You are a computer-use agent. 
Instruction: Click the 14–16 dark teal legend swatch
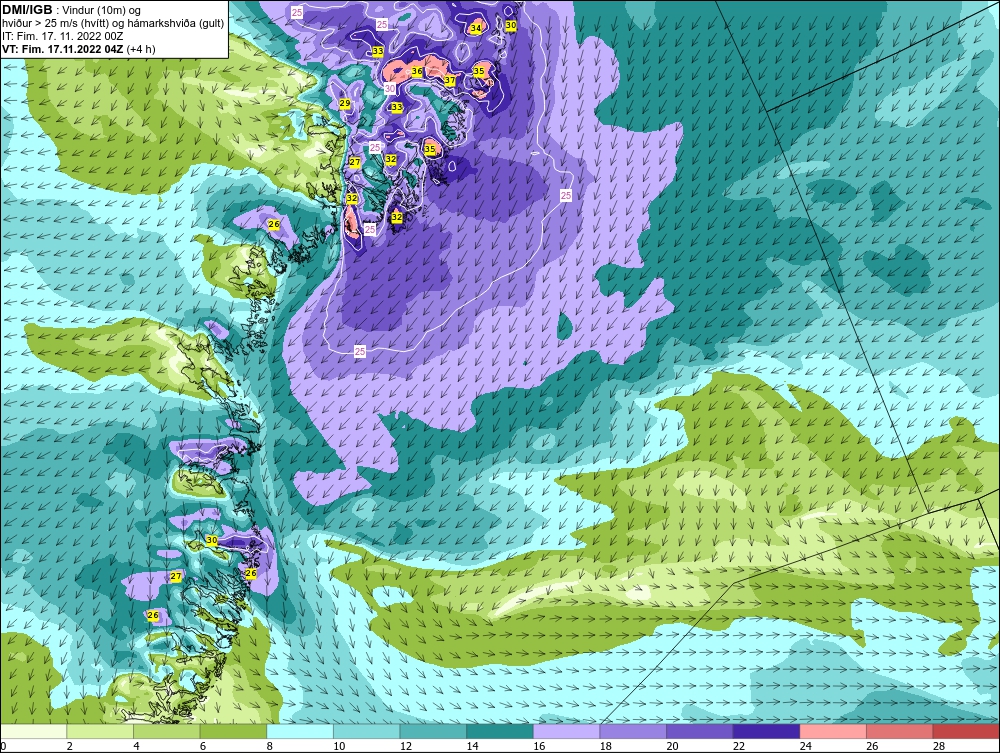click(x=500, y=731)
